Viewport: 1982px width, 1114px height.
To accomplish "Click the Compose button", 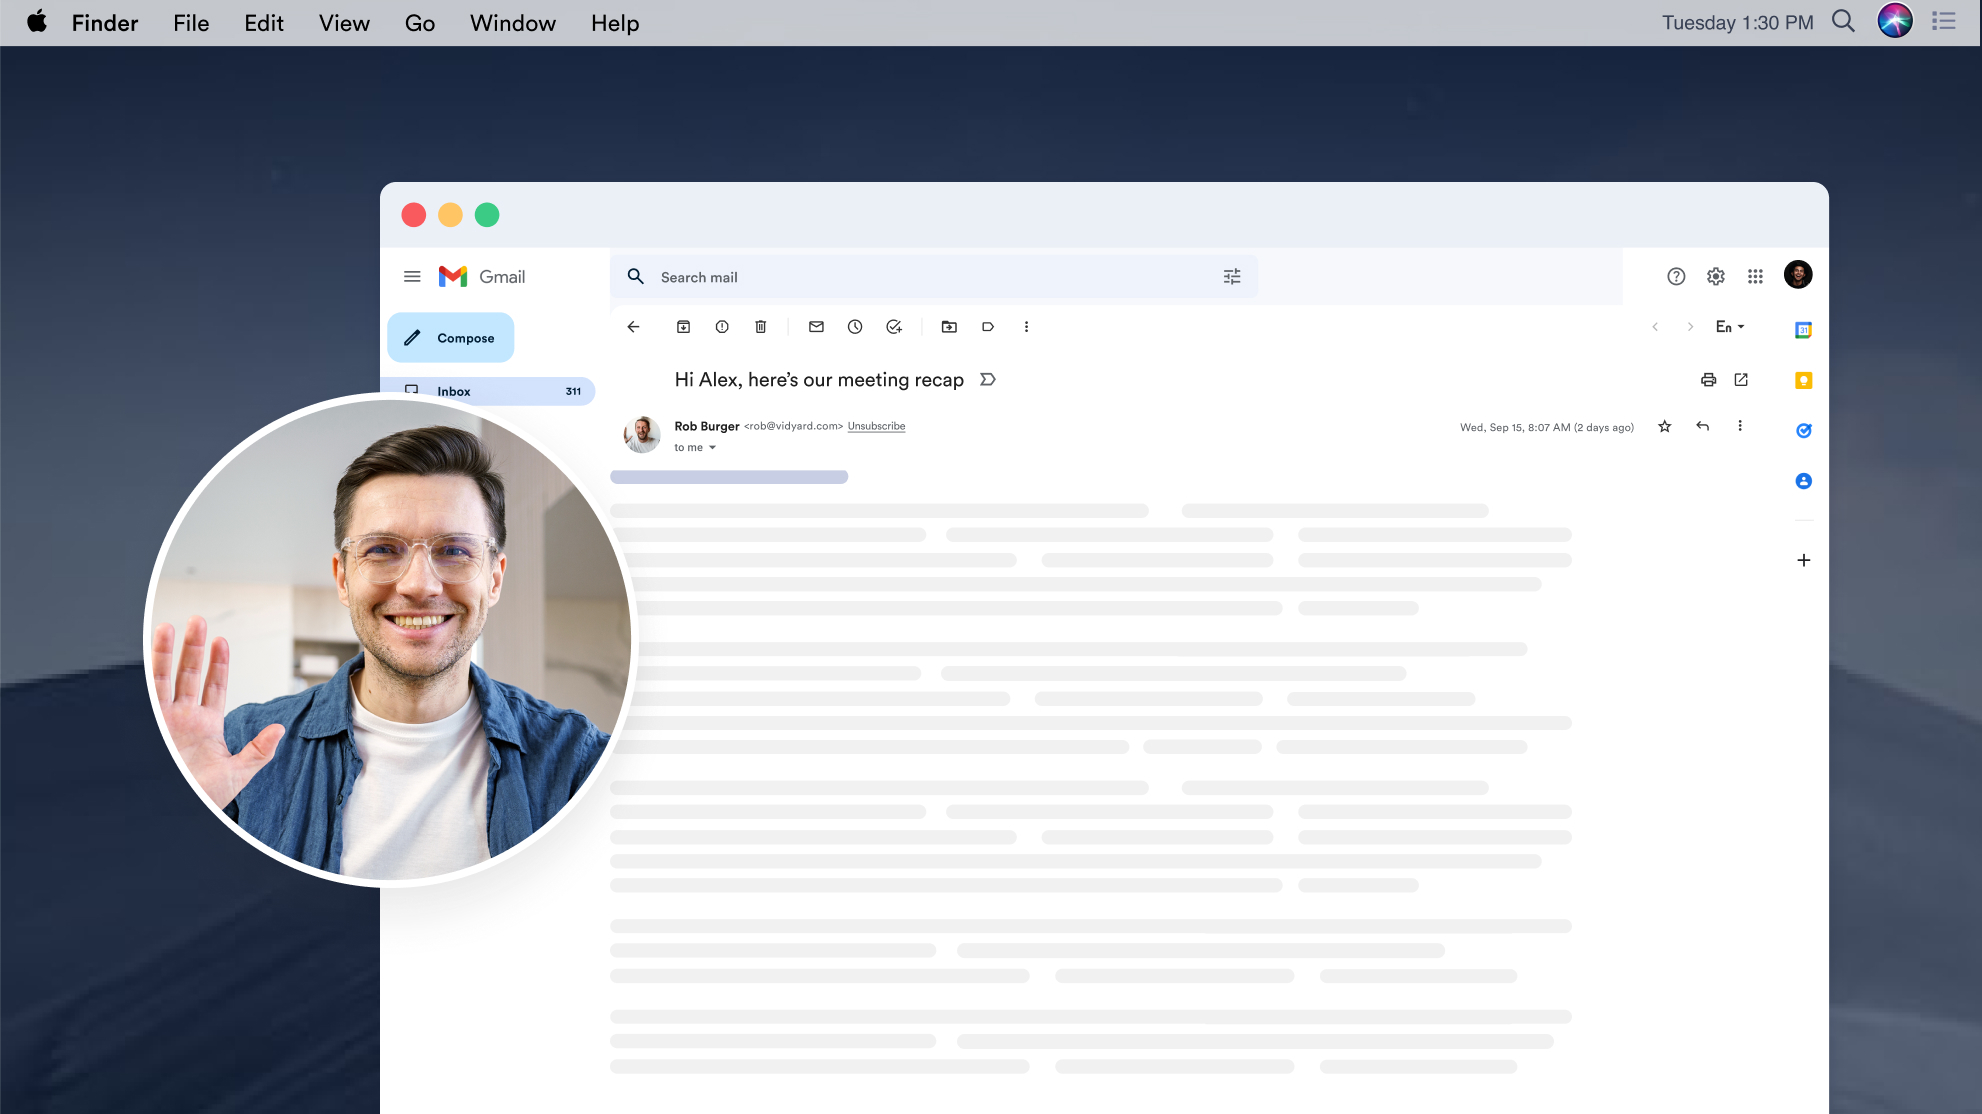I will tap(451, 338).
